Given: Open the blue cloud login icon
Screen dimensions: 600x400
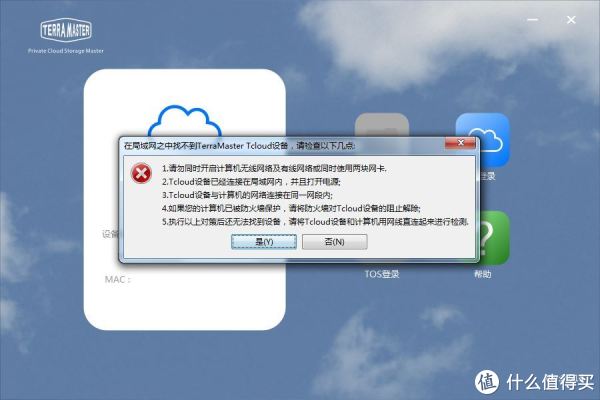Looking at the screenshot, I should [x=483, y=140].
